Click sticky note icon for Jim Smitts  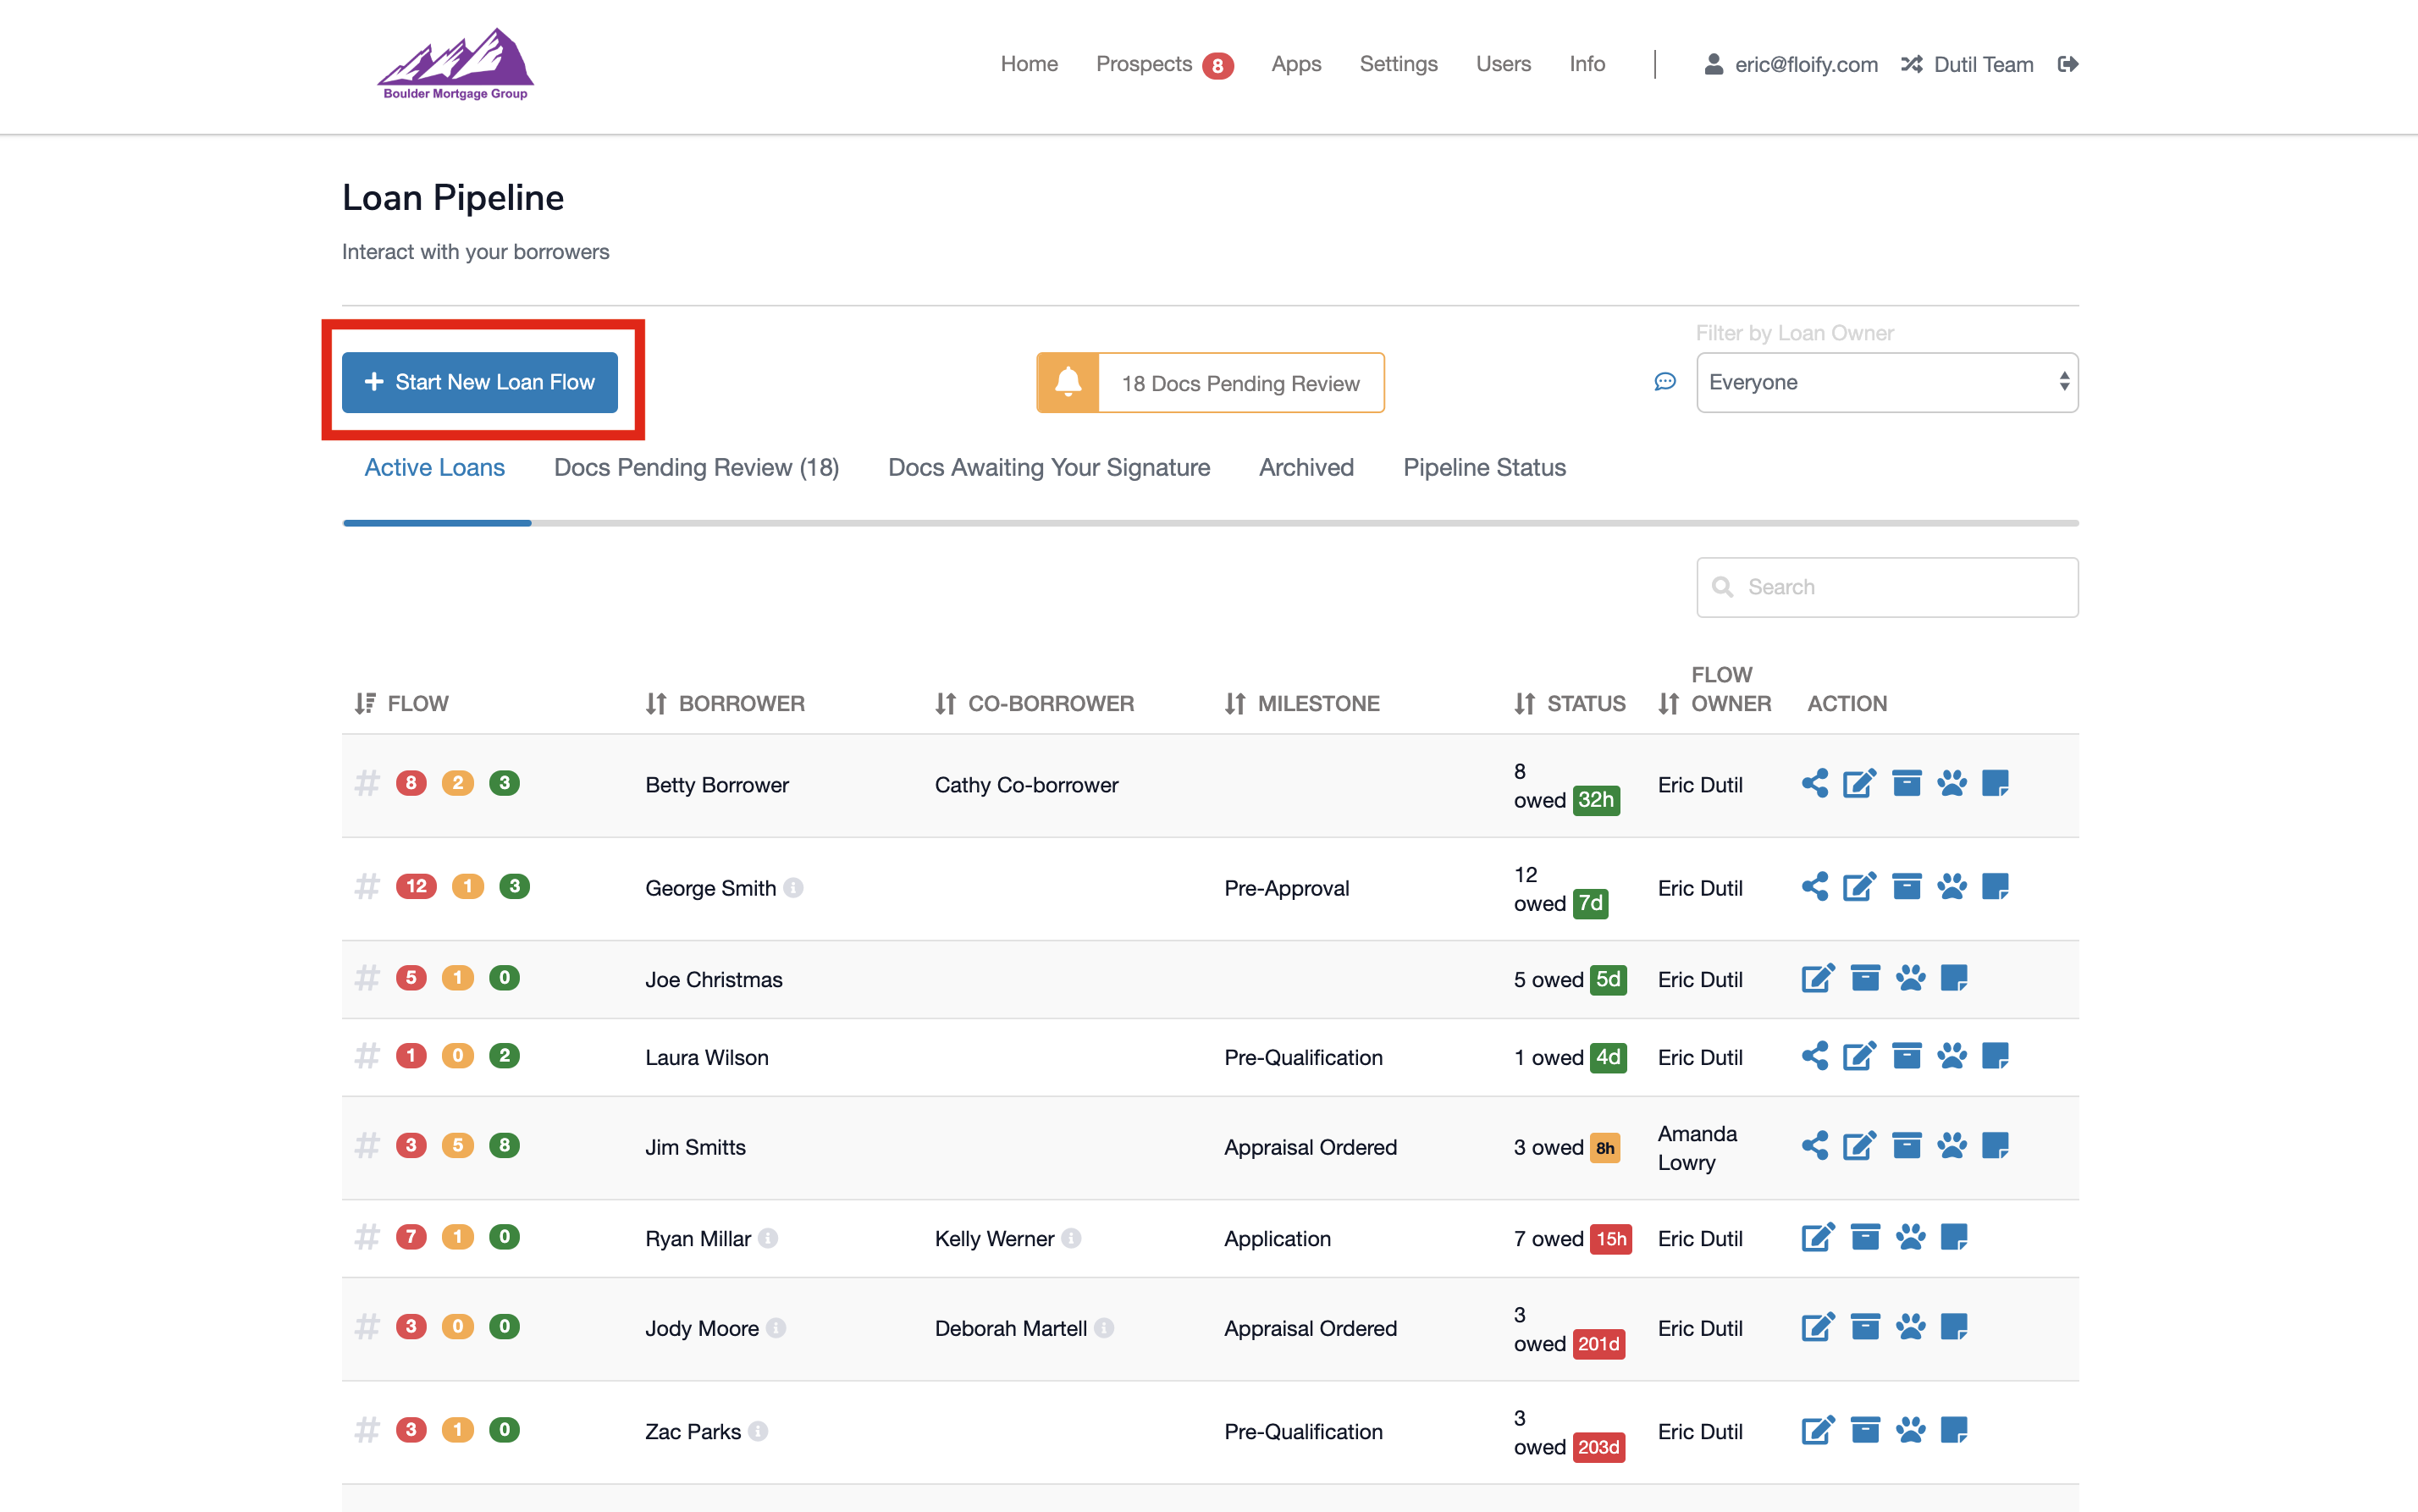coord(1995,1146)
